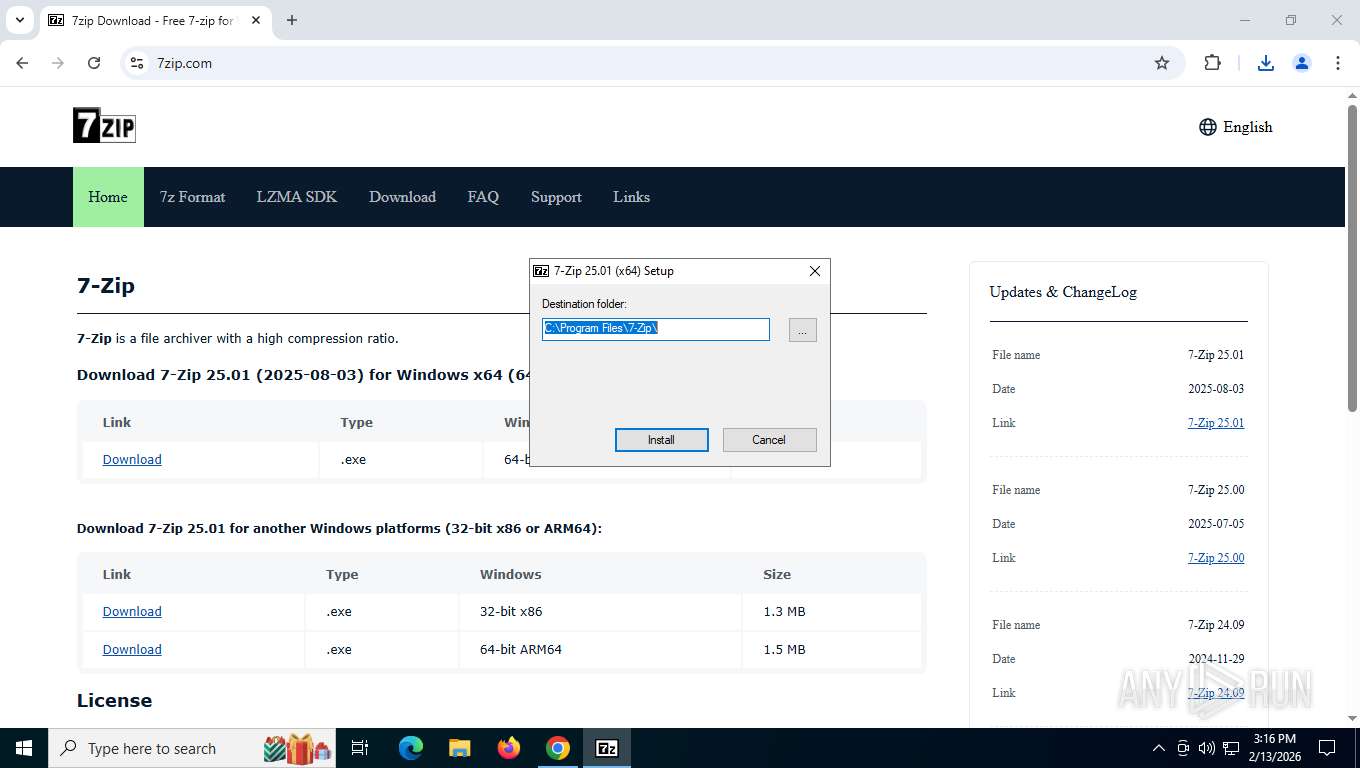Switch to 7-Zip installer in taskbar
This screenshot has height=768, width=1360.
[607, 748]
